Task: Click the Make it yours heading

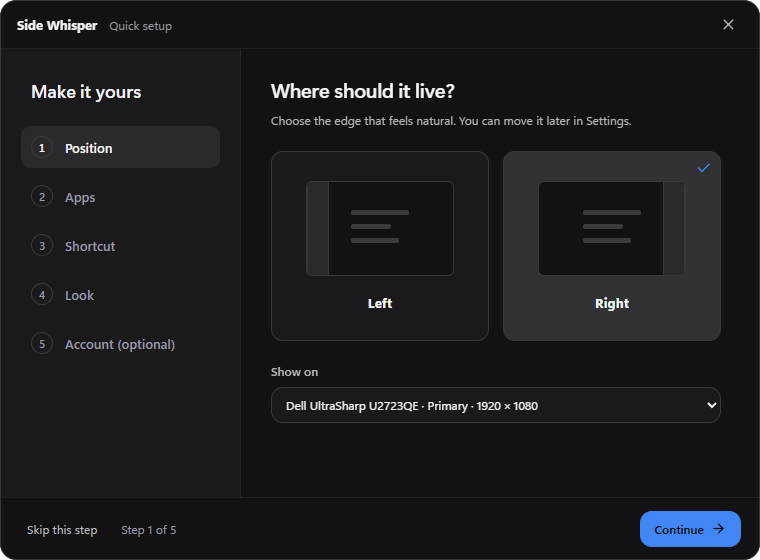Action: (x=86, y=92)
